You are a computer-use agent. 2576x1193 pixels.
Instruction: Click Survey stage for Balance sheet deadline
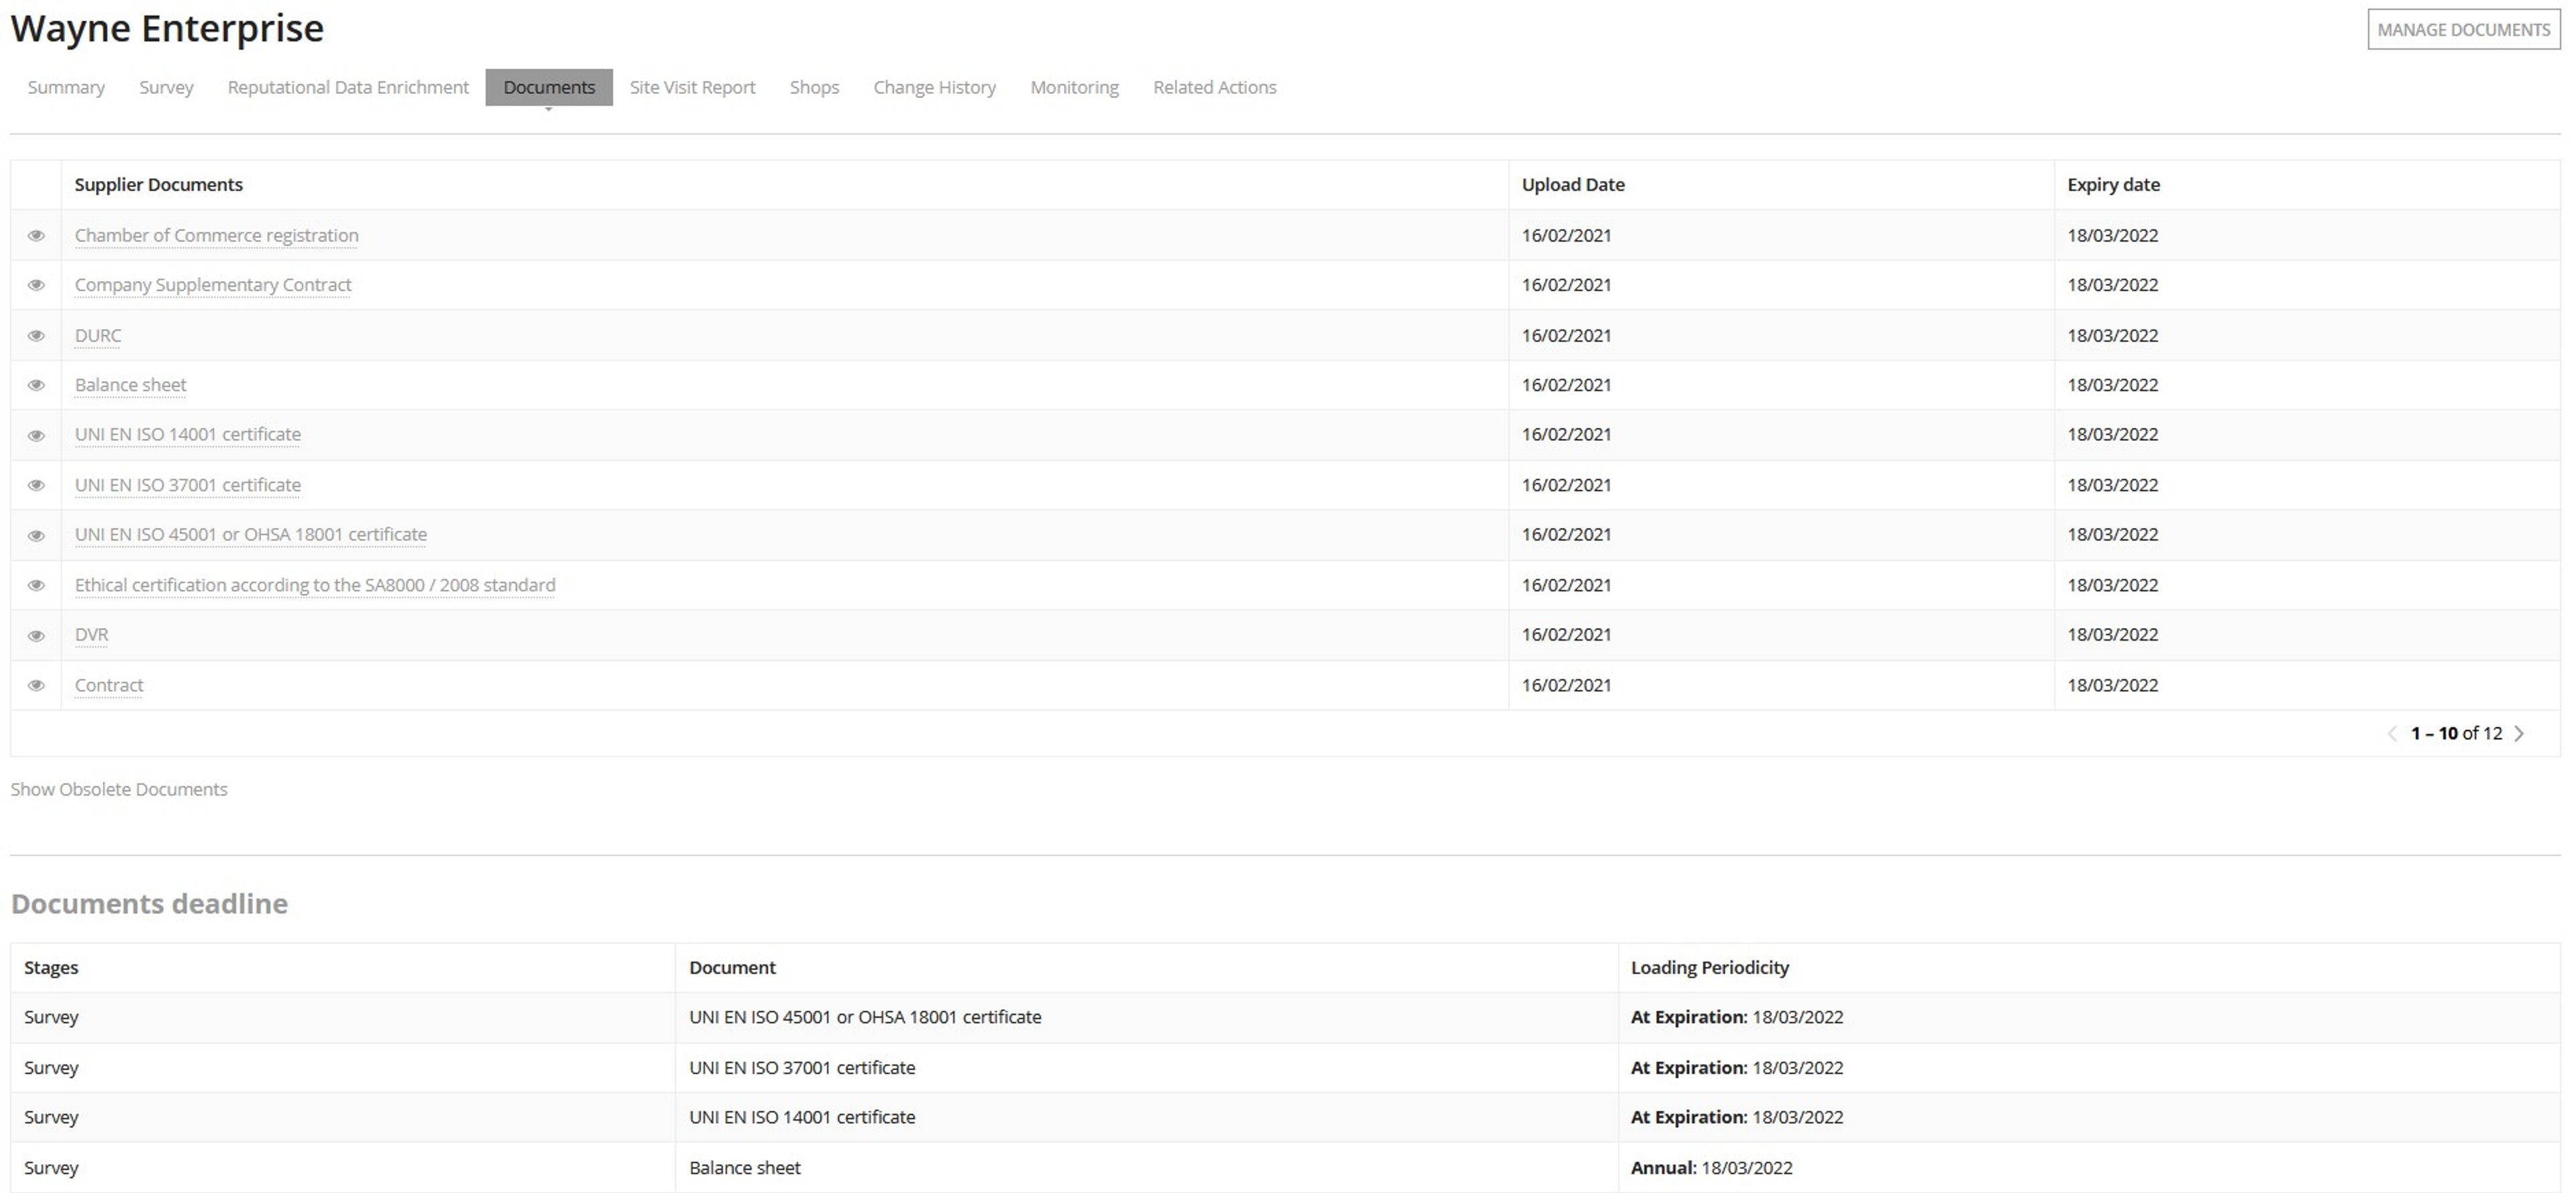point(51,1167)
